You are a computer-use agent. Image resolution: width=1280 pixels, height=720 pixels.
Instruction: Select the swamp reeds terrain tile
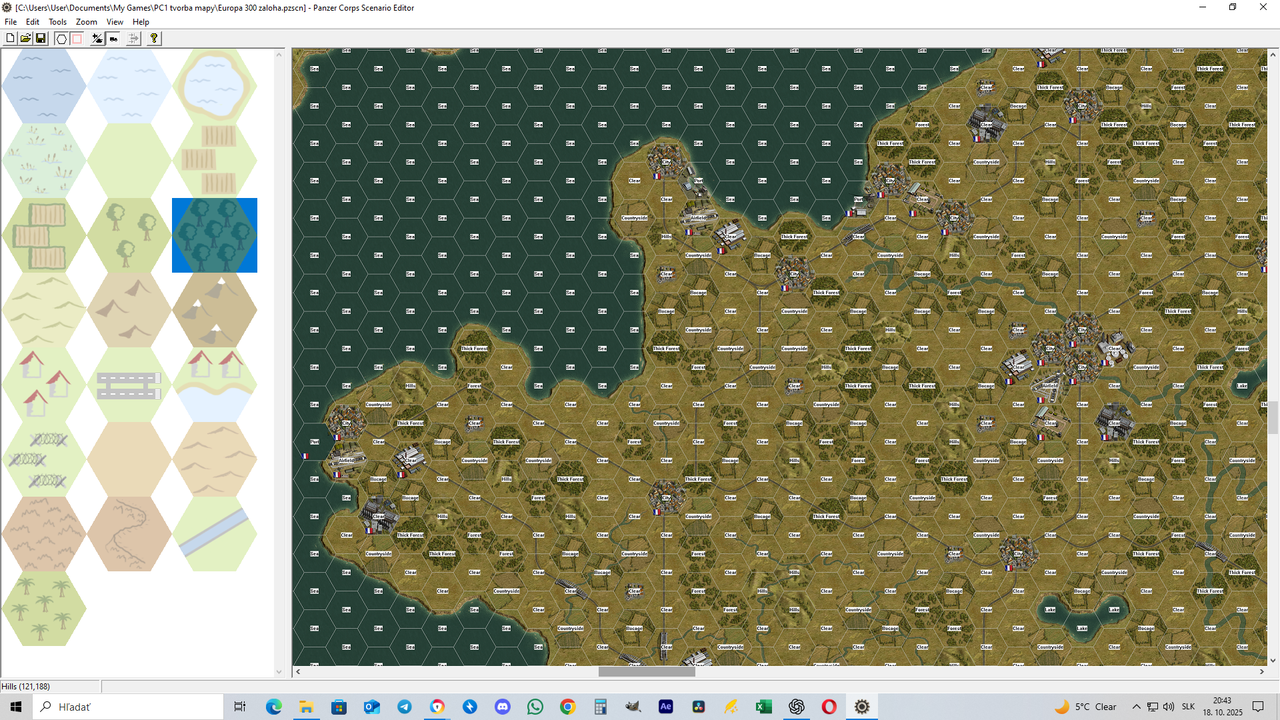(44, 160)
